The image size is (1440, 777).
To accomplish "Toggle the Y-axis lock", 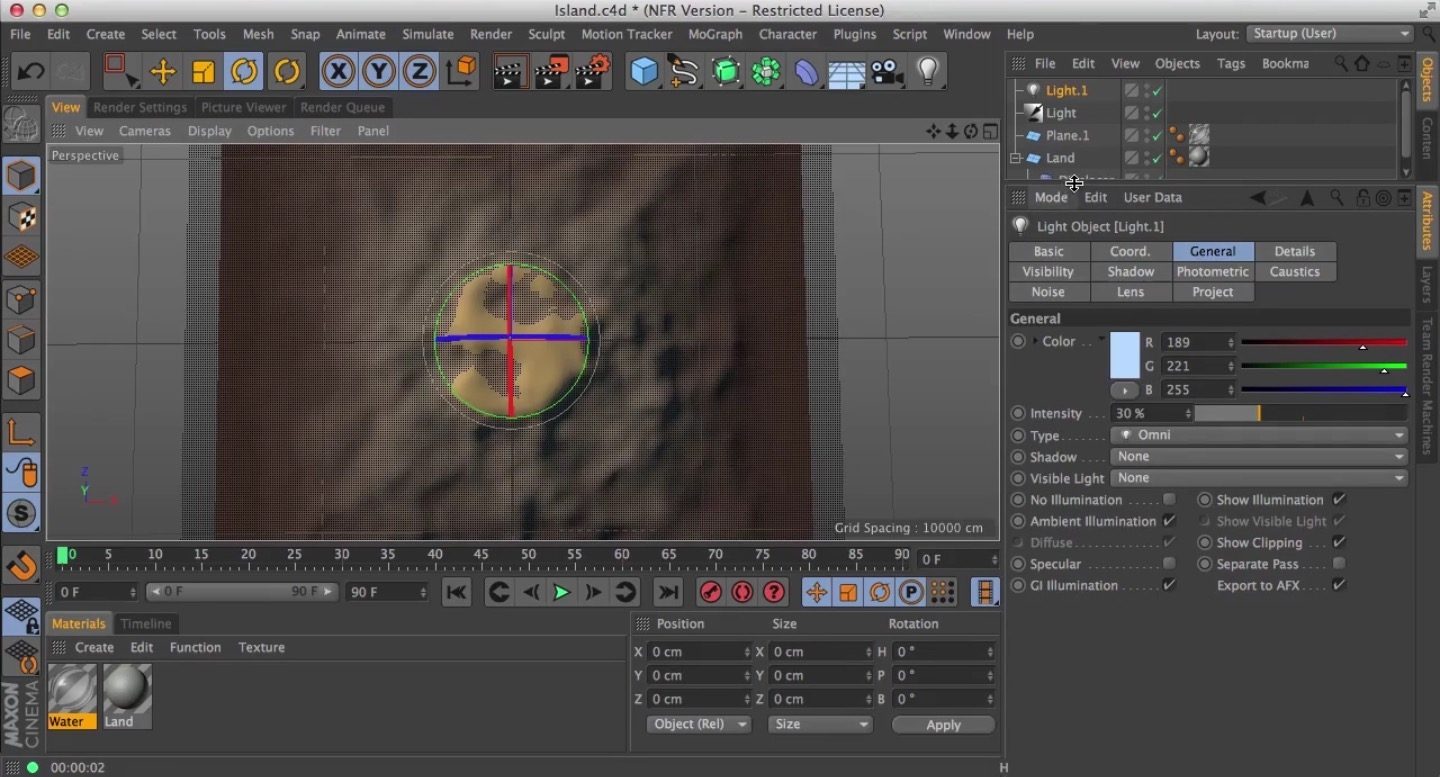I will [379, 72].
